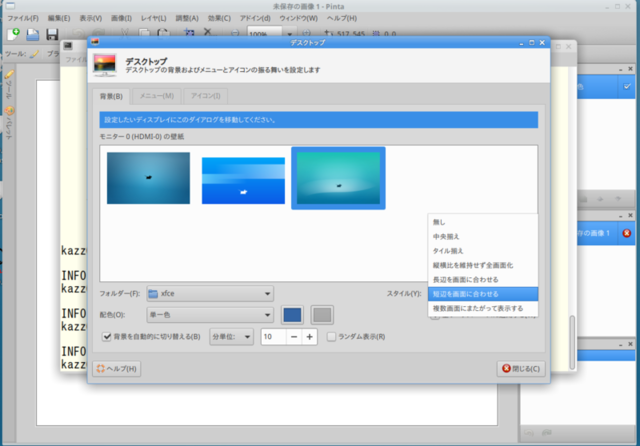This screenshot has height=446, width=640.
Task: Click the 閉じる(C) button
Action: point(521,369)
